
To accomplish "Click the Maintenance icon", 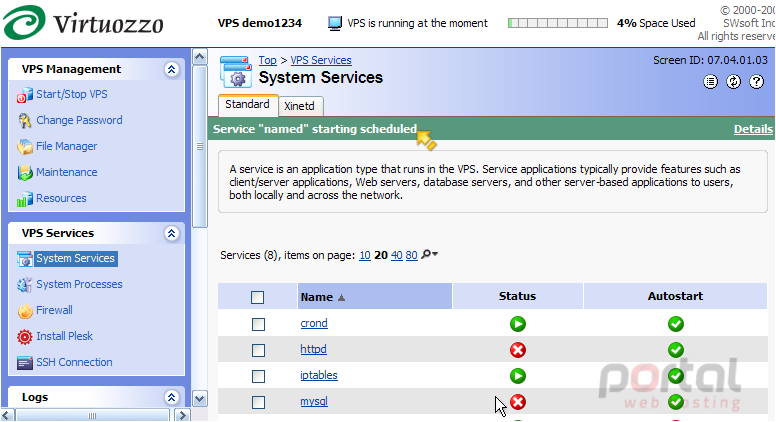I will pos(25,173).
